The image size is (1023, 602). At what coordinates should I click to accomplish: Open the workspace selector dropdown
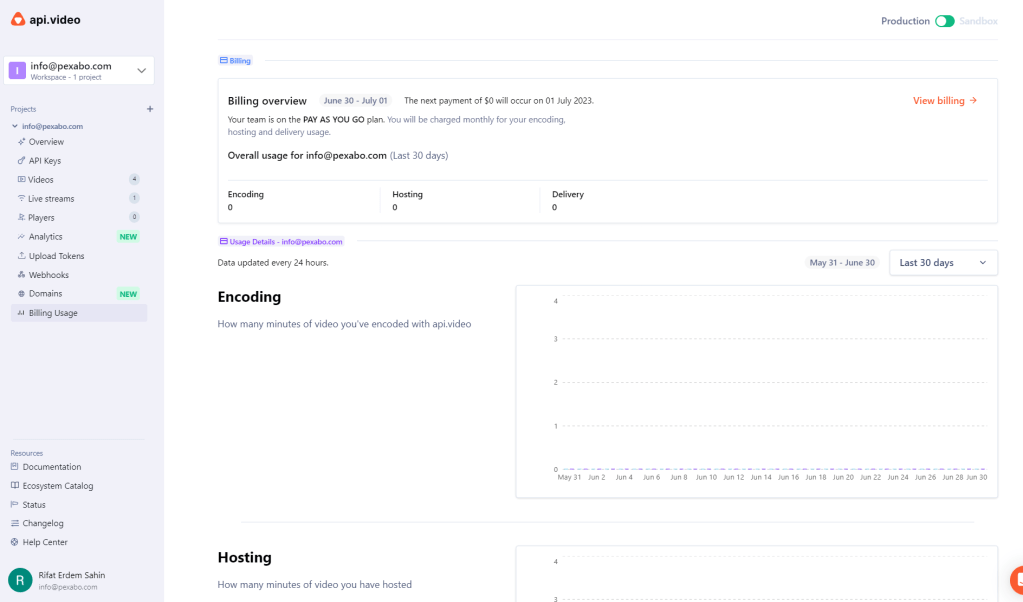tap(79, 70)
